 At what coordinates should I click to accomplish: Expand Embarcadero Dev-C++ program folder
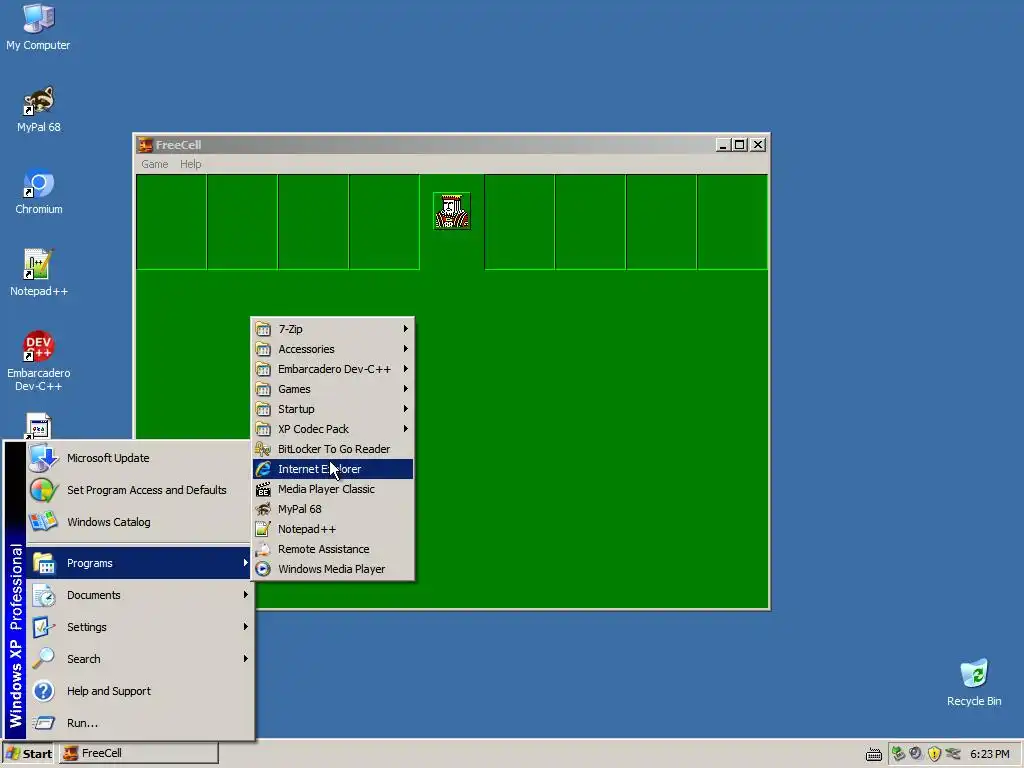(x=333, y=369)
